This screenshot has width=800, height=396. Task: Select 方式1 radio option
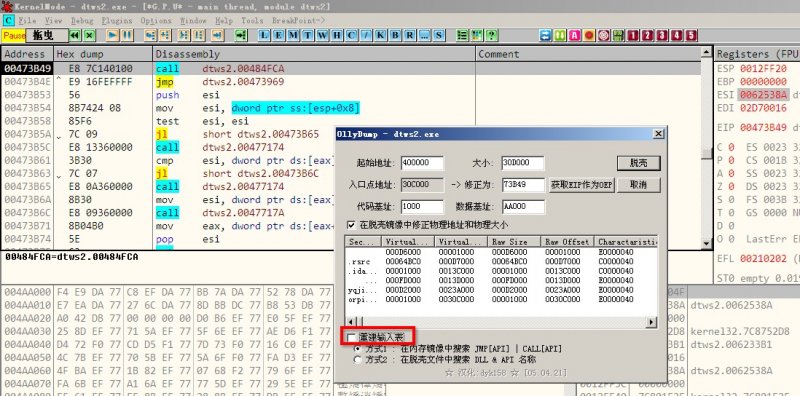(357, 349)
